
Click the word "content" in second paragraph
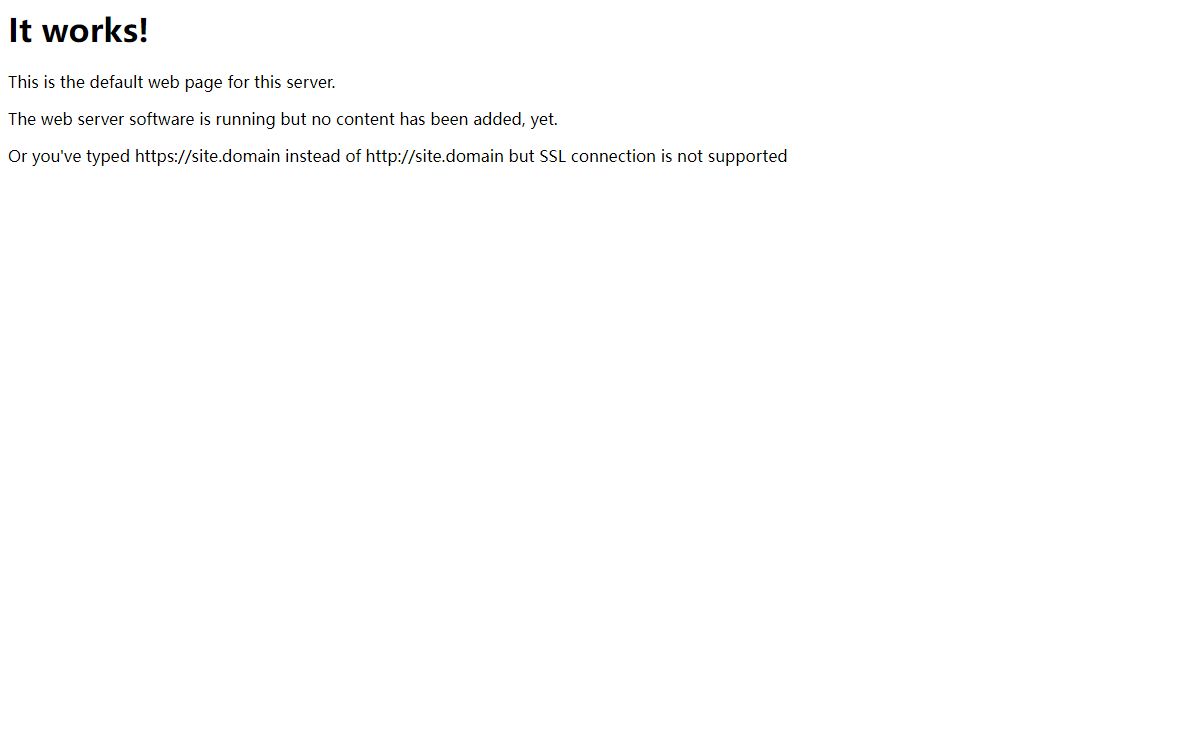[365, 119]
